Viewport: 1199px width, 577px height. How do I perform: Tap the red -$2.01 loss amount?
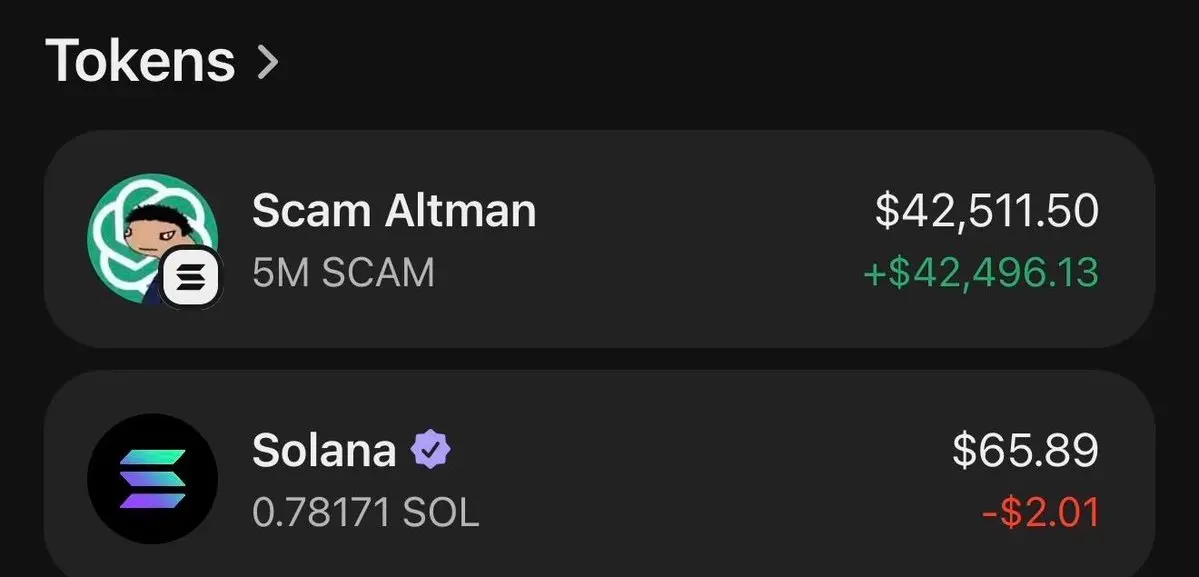(1040, 513)
